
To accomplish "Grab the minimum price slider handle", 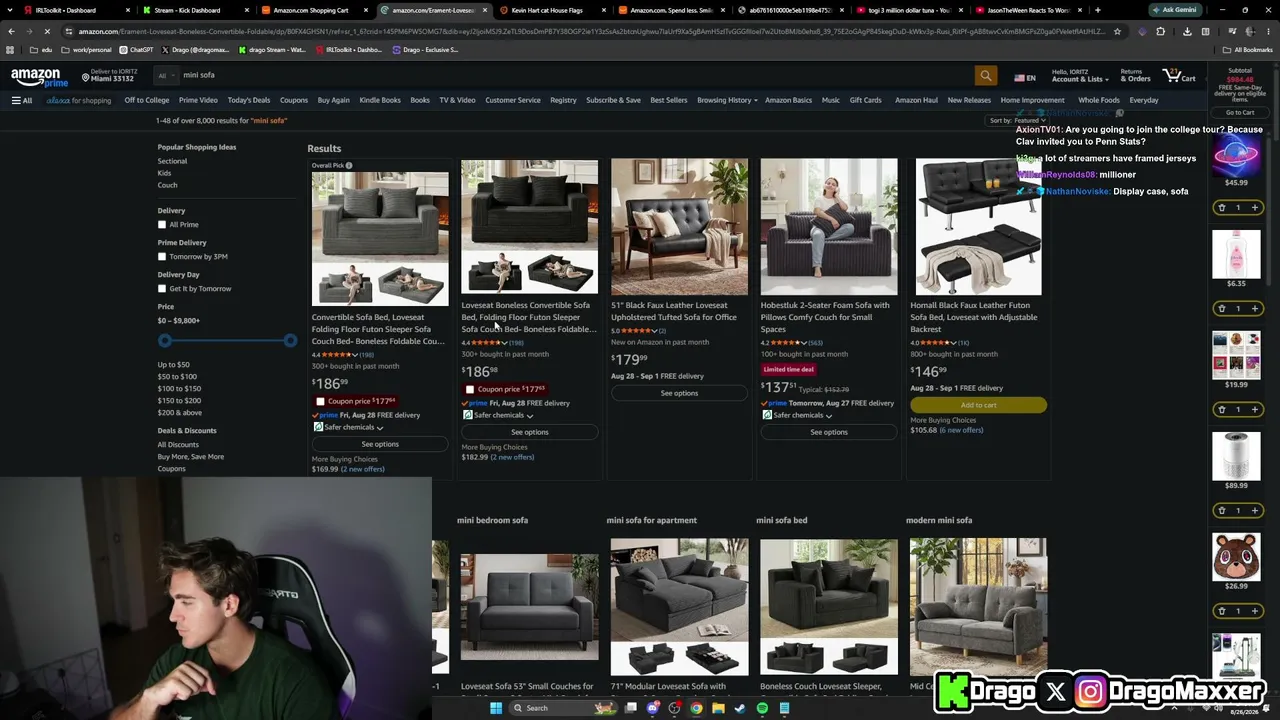I will [x=165, y=341].
